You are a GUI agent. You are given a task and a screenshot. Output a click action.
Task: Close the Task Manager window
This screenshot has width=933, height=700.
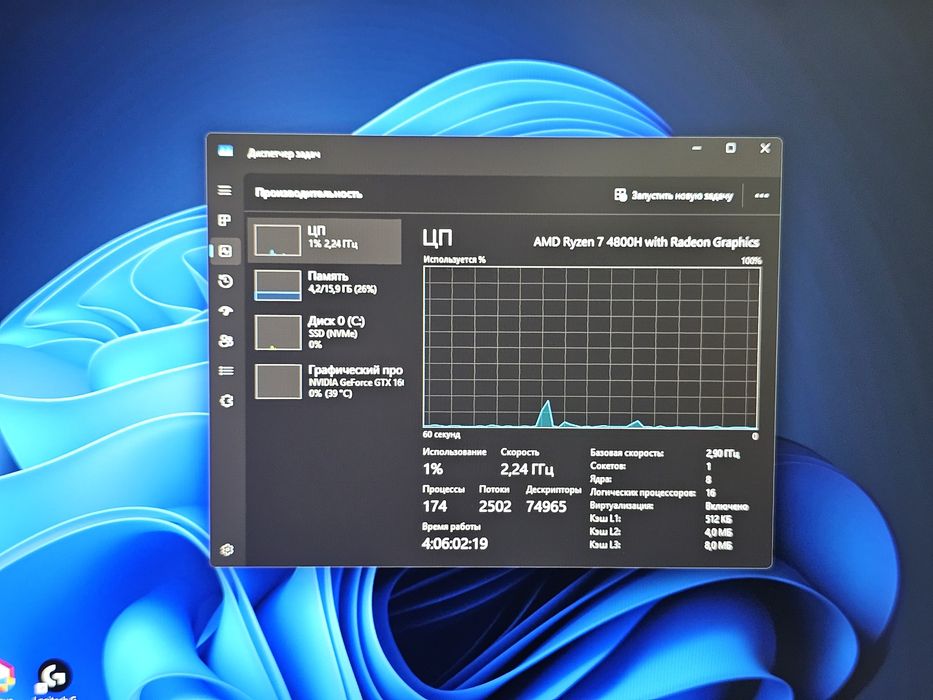pyautogui.click(x=765, y=148)
